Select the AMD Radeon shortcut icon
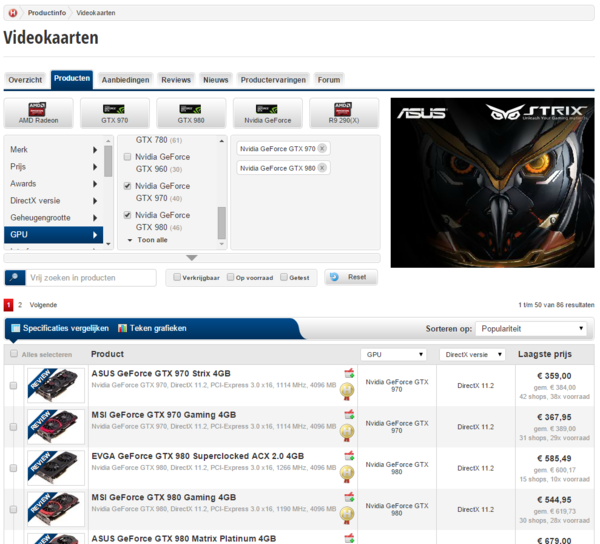This screenshot has height=544, width=600. pos(37,109)
